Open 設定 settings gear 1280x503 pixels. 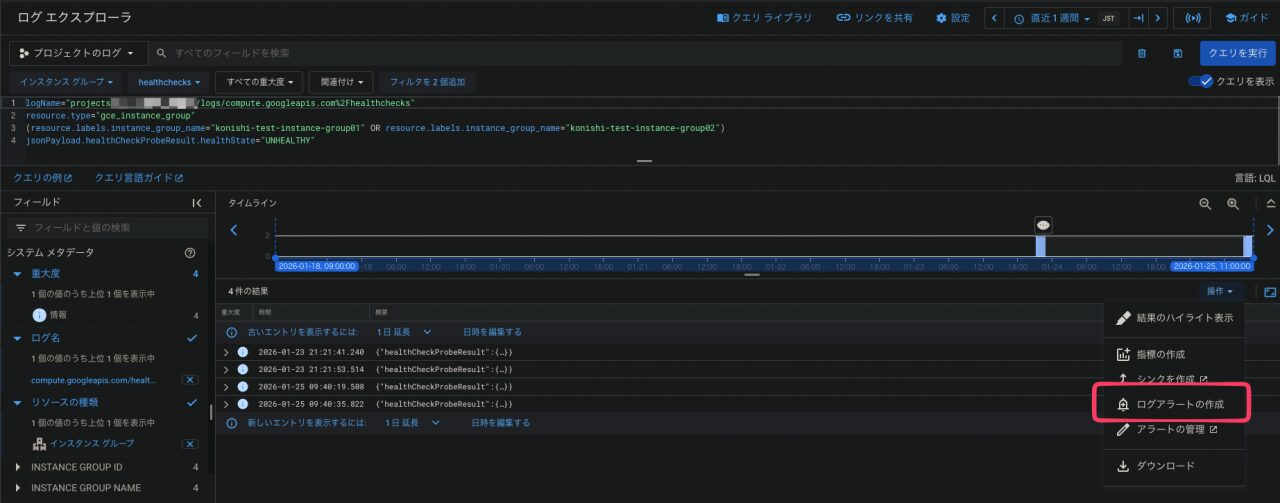(x=952, y=18)
